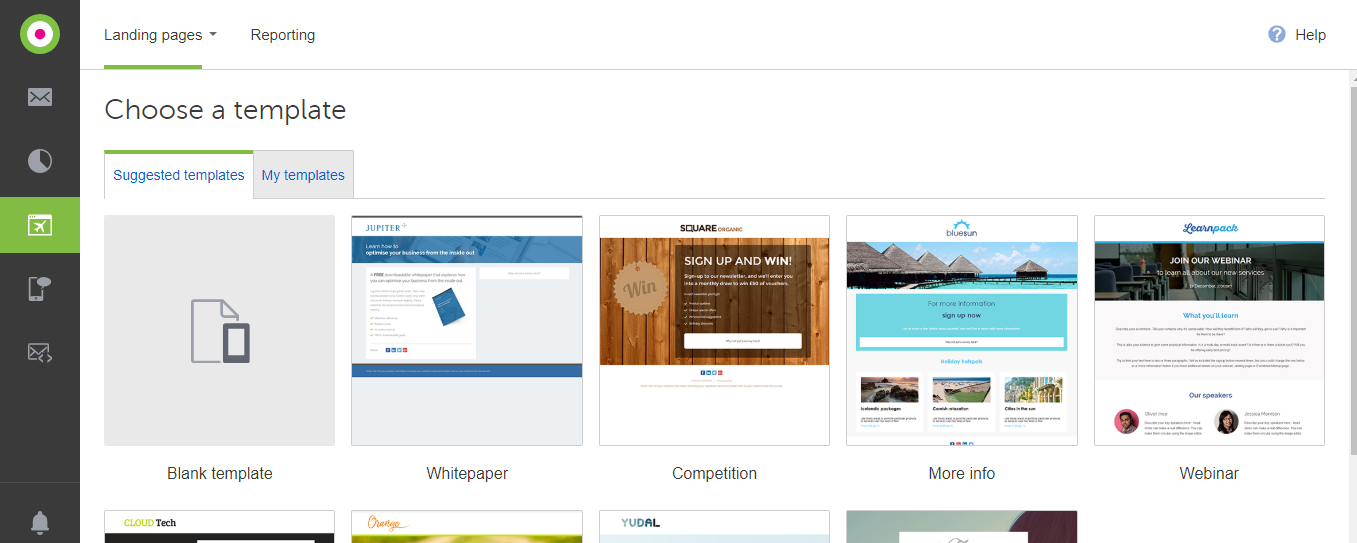This screenshot has height=543, width=1357.
Task: Pick the Jupiter Whitepaper template preview
Action: [x=467, y=330]
